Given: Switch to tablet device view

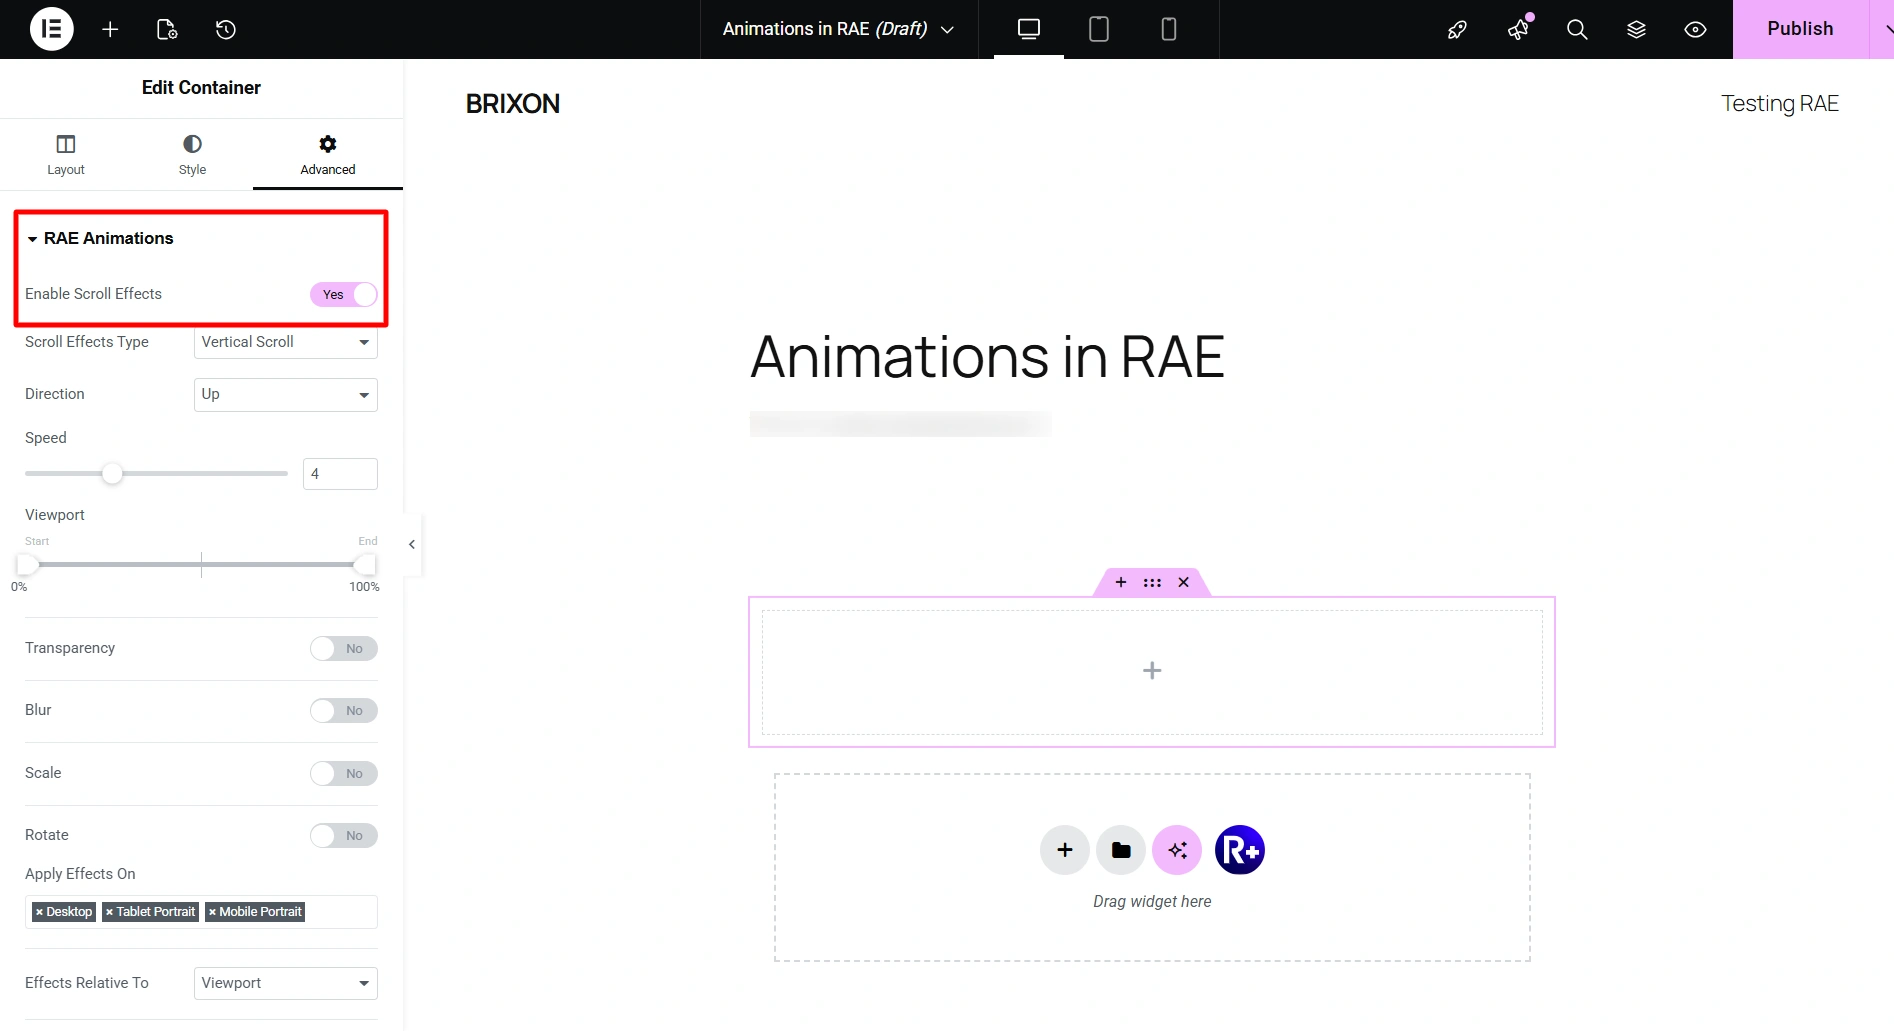Looking at the screenshot, I should 1099,29.
